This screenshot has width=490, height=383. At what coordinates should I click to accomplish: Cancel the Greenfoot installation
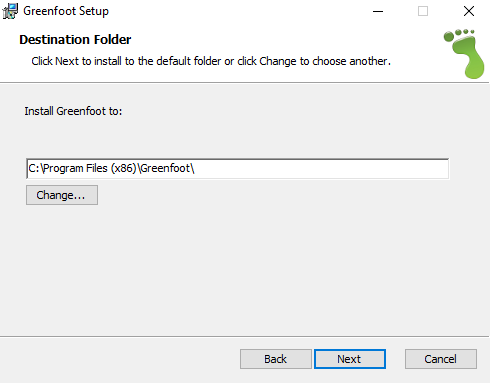point(441,359)
